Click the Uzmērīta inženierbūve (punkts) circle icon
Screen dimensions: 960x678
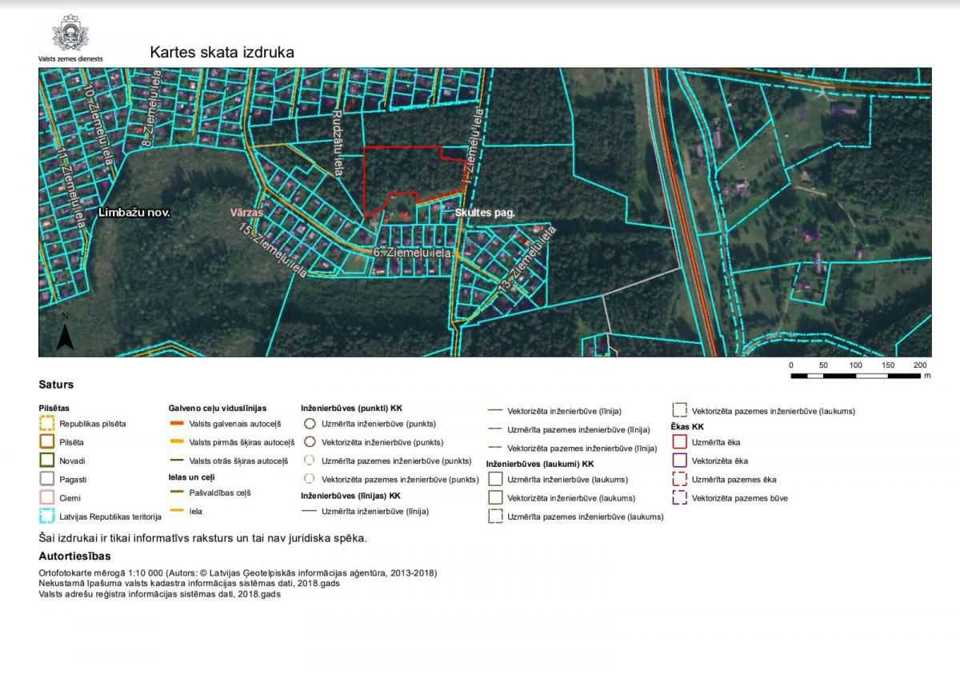click(310, 423)
